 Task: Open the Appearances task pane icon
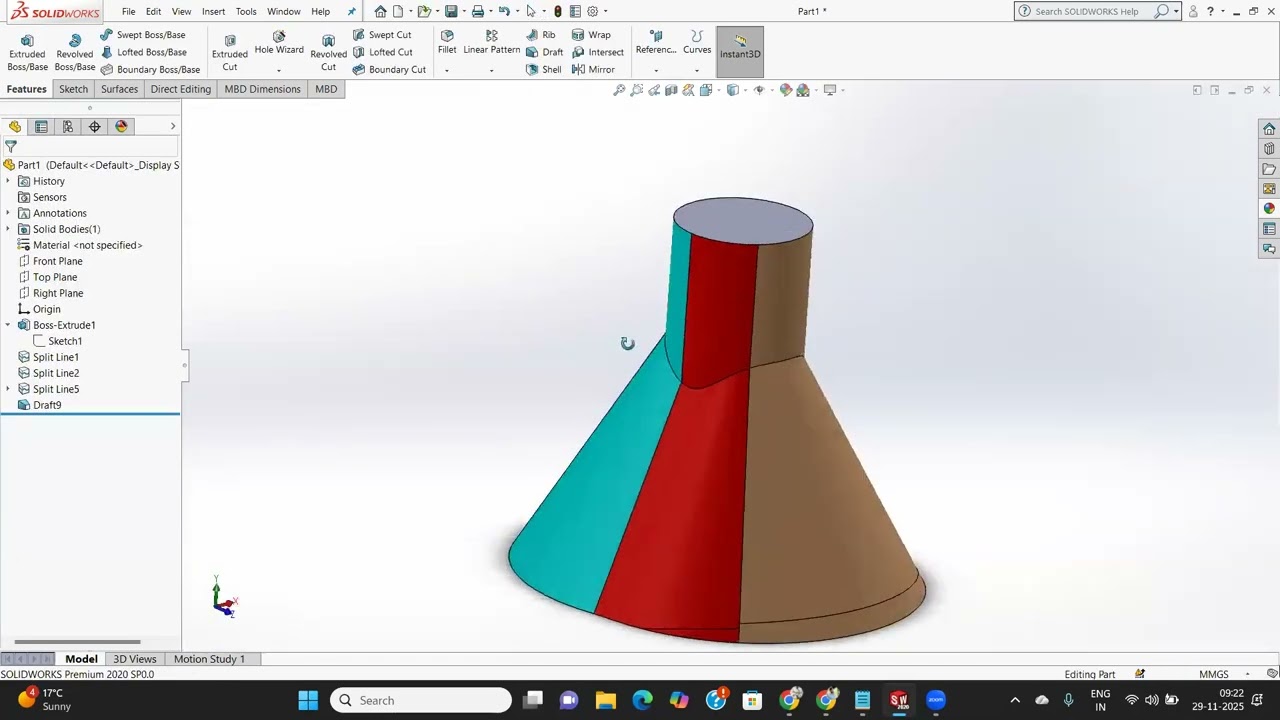point(1269,209)
